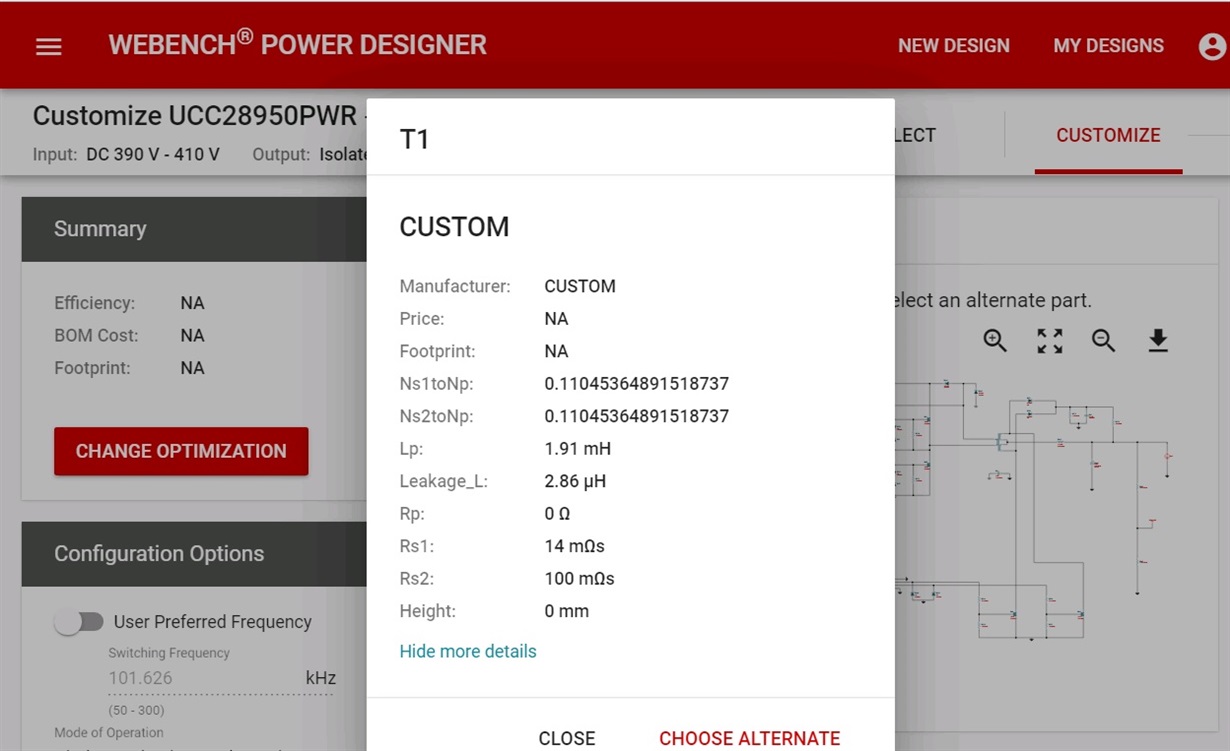Image resolution: width=1230 pixels, height=751 pixels.
Task: Select the Rp value 0 Ω
Action: click(557, 514)
